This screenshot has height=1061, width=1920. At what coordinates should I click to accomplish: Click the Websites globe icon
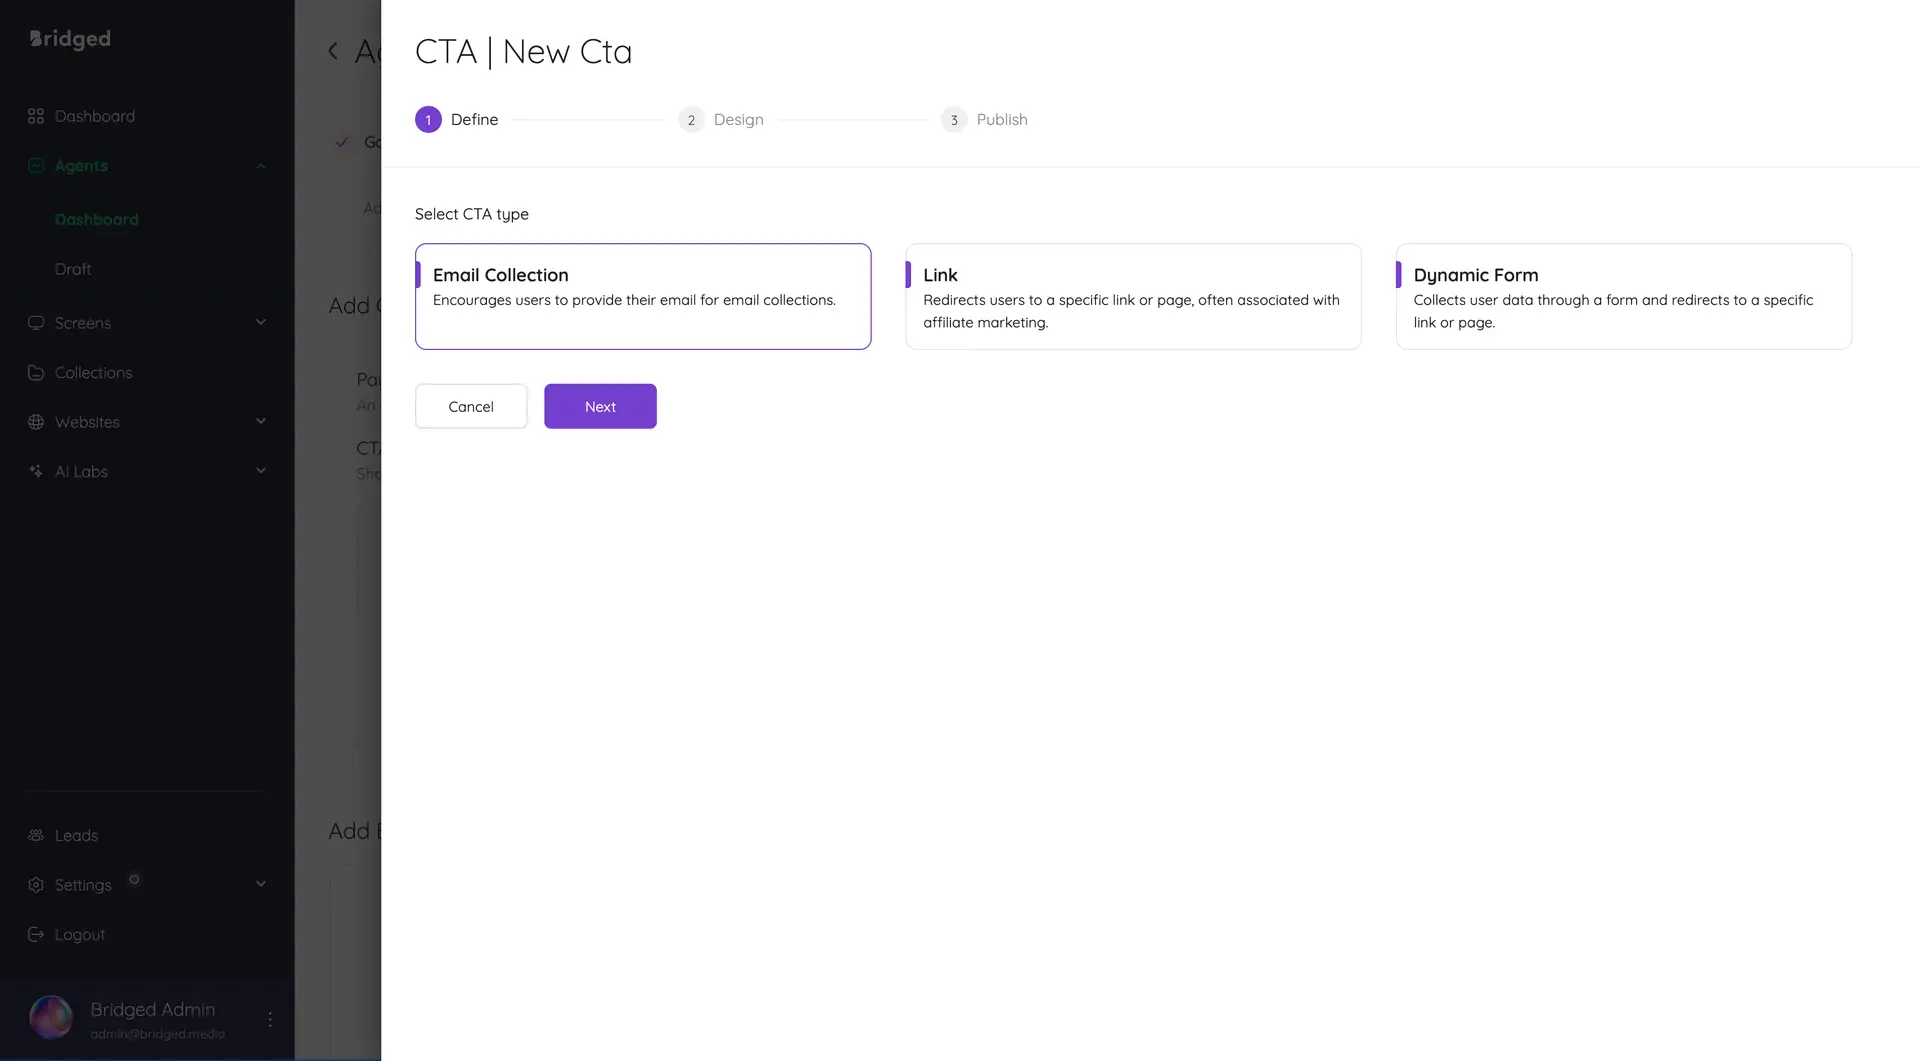tap(36, 421)
